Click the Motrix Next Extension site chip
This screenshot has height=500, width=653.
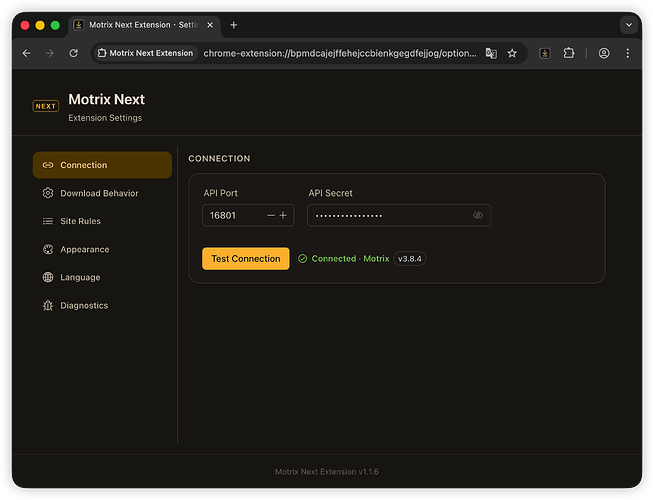145,53
